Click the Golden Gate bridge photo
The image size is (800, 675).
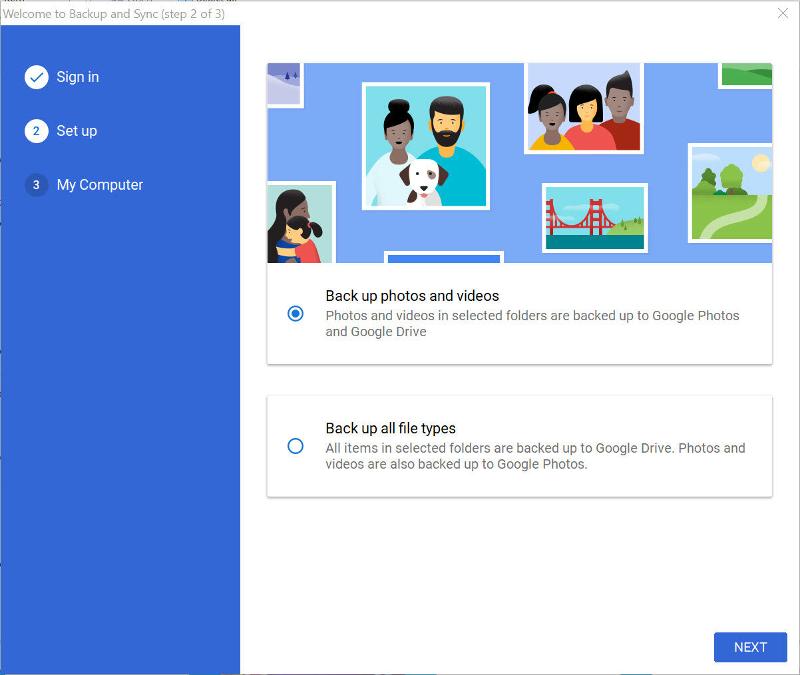(x=594, y=218)
